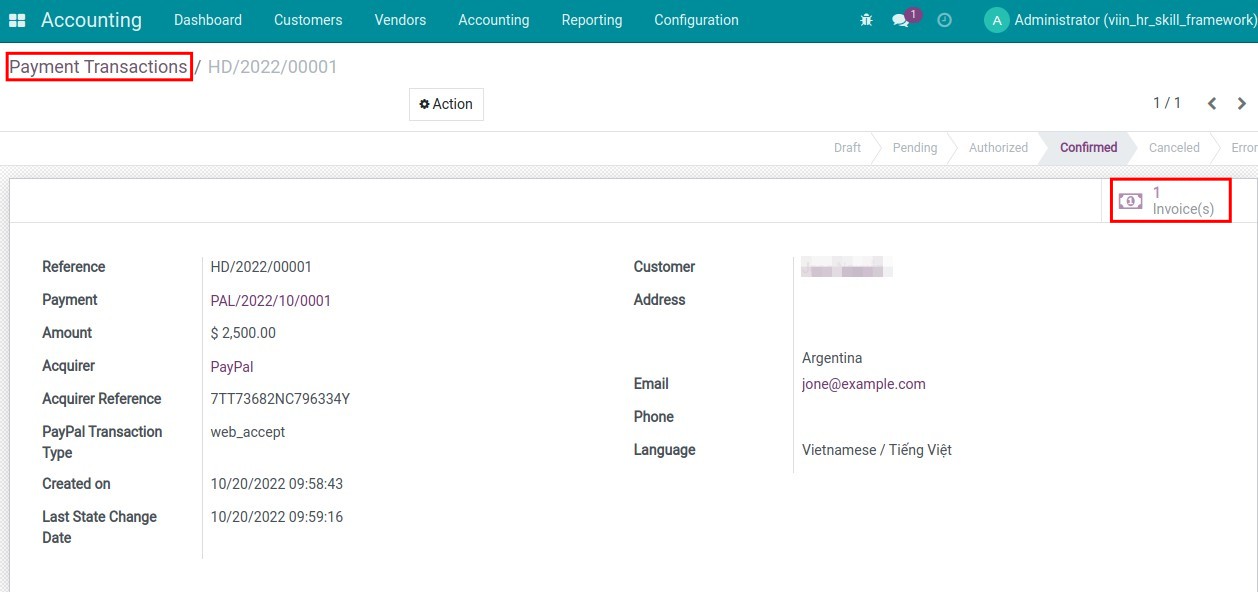
Task: Open the Action gear menu
Action: click(445, 103)
